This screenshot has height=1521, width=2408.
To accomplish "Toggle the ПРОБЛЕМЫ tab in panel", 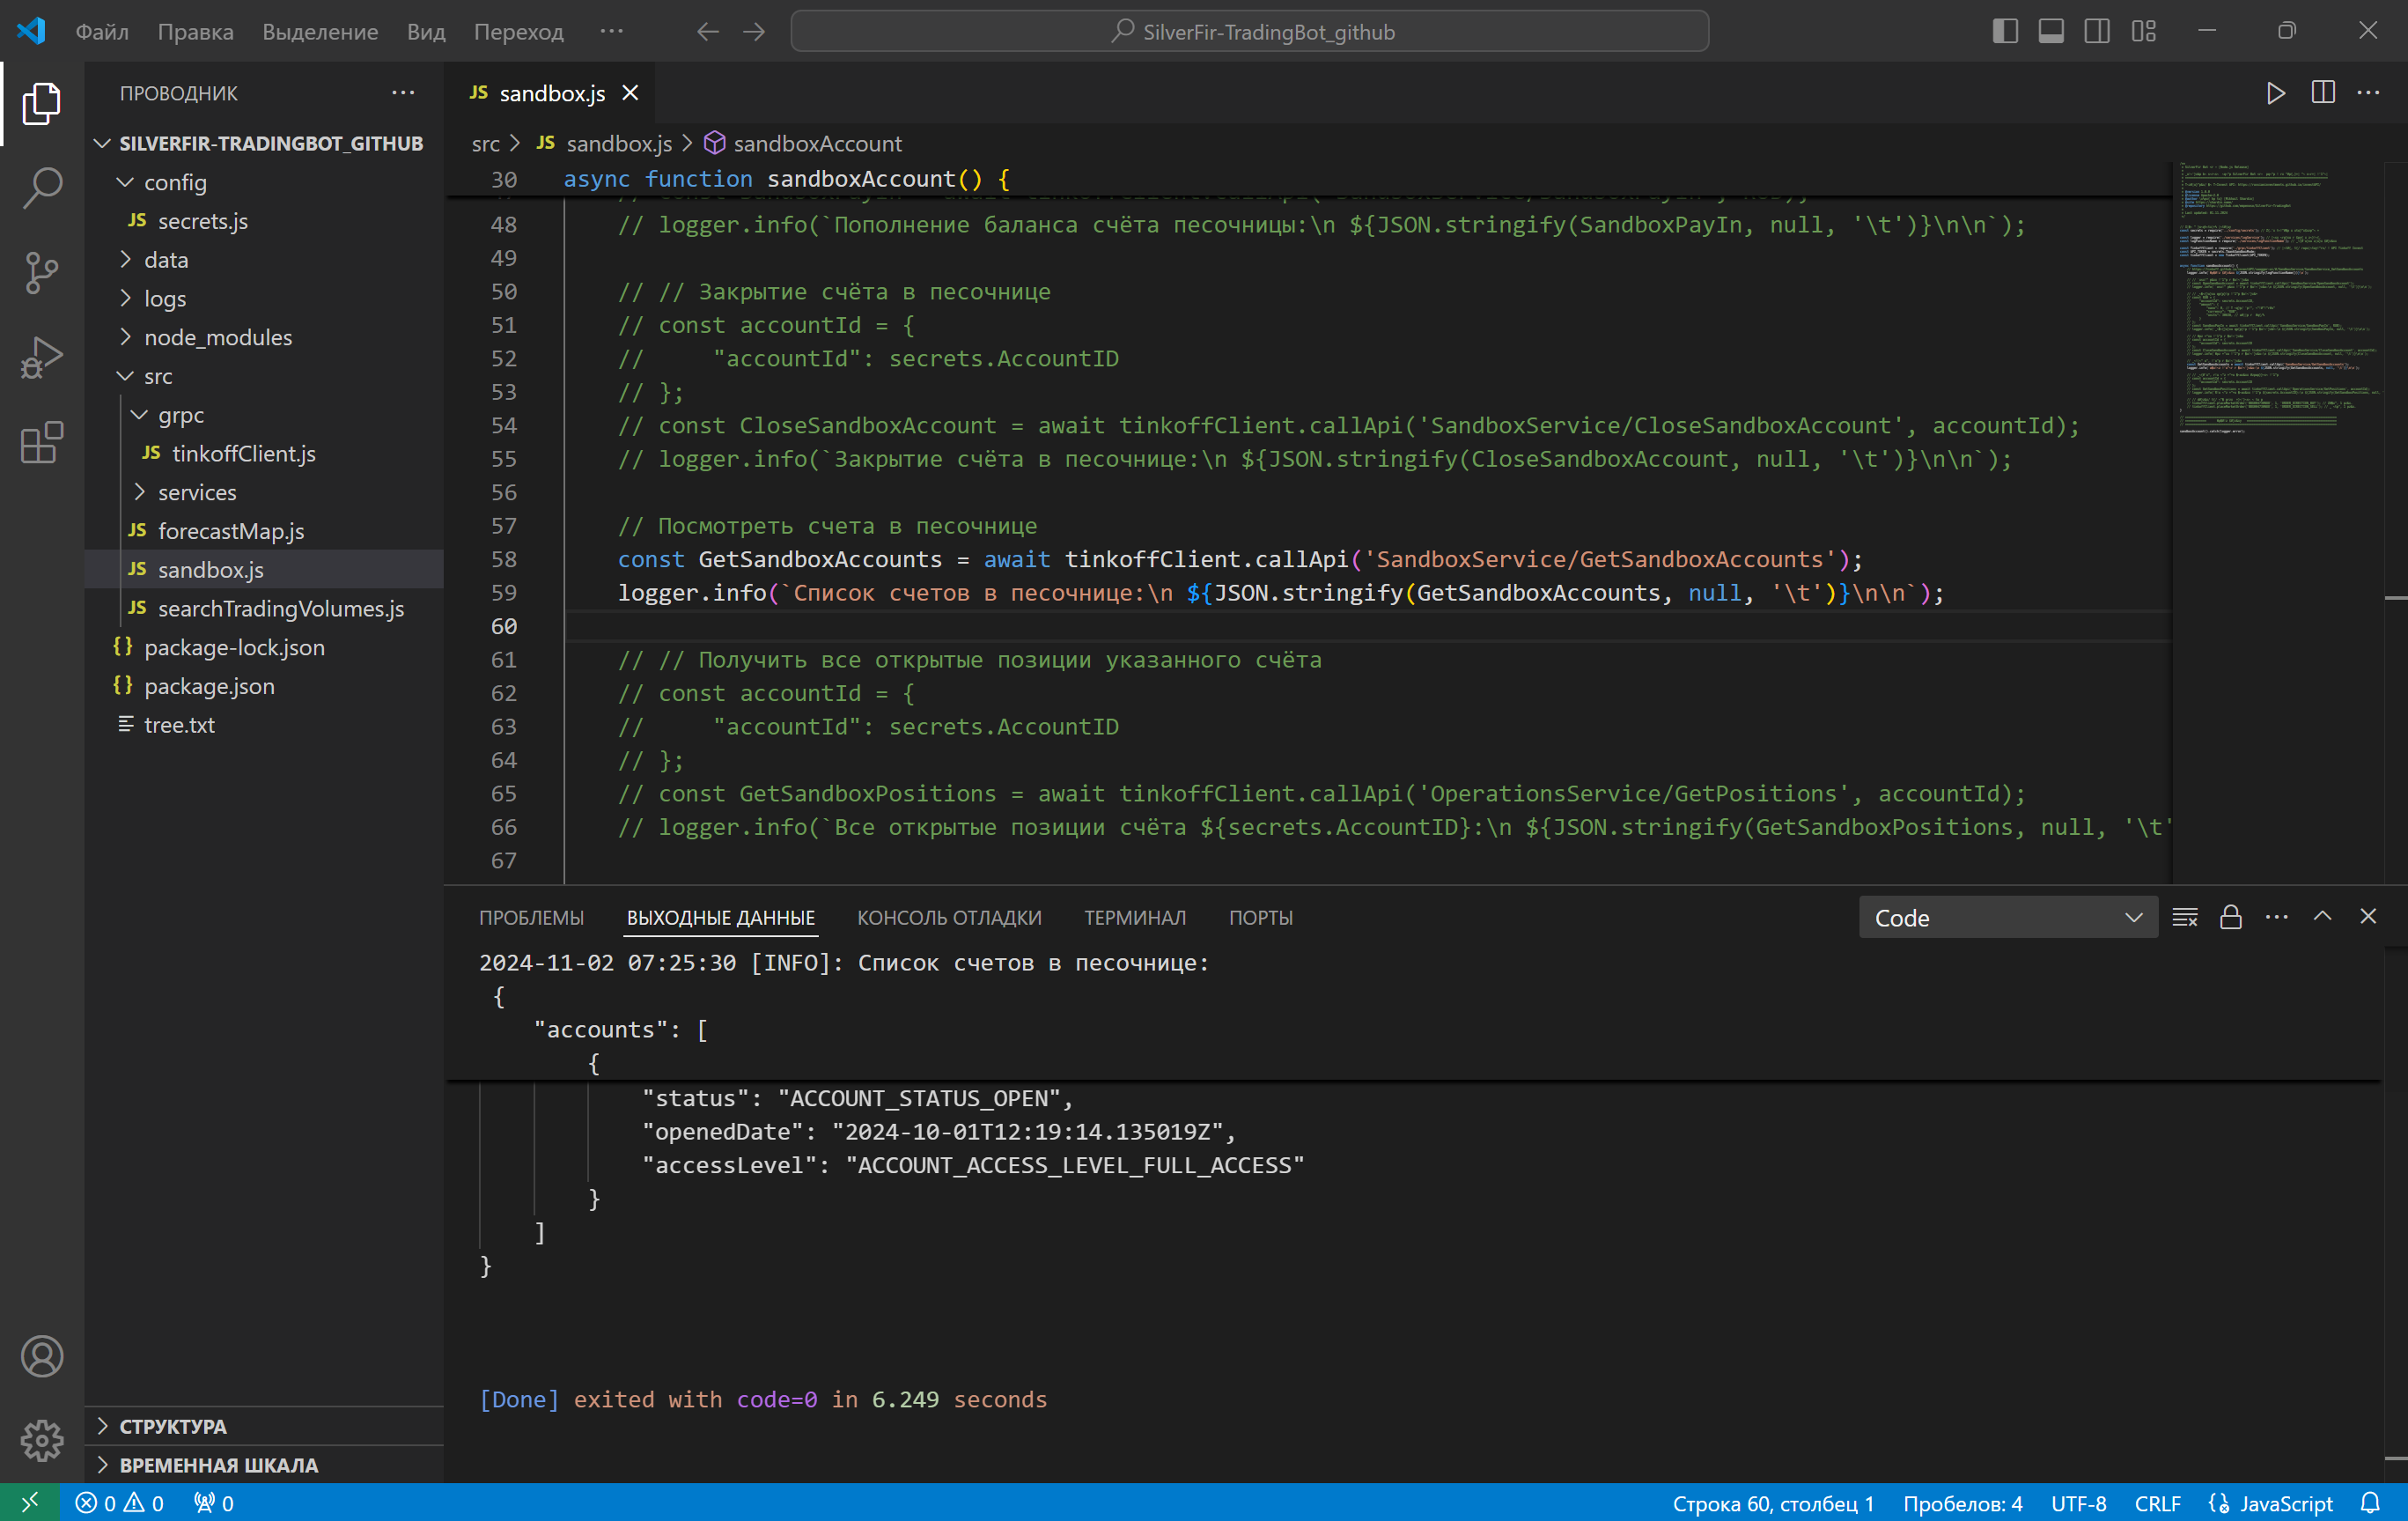I will (x=531, y=917).
